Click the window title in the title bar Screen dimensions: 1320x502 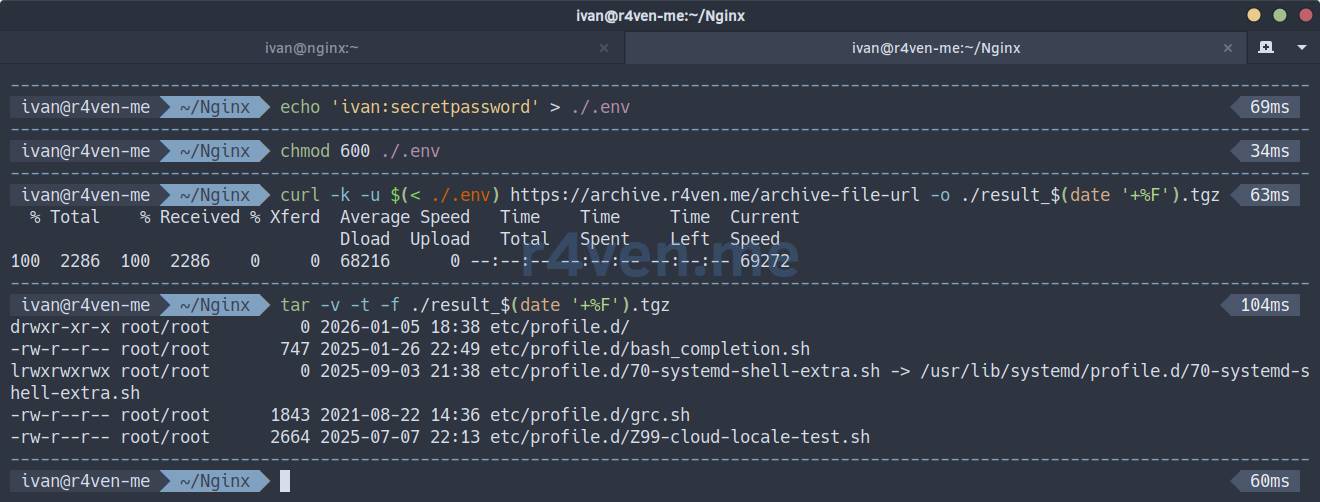click(660, 15)
